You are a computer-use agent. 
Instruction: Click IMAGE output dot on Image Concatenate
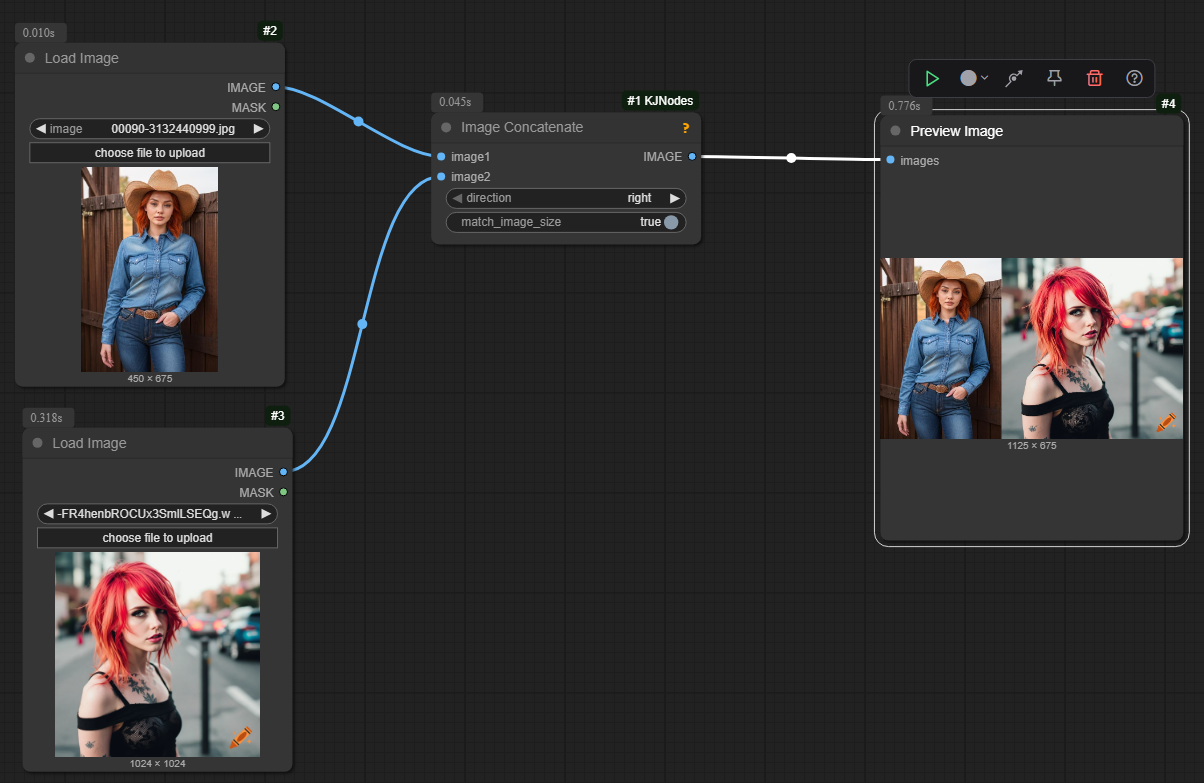pos(692,157)
